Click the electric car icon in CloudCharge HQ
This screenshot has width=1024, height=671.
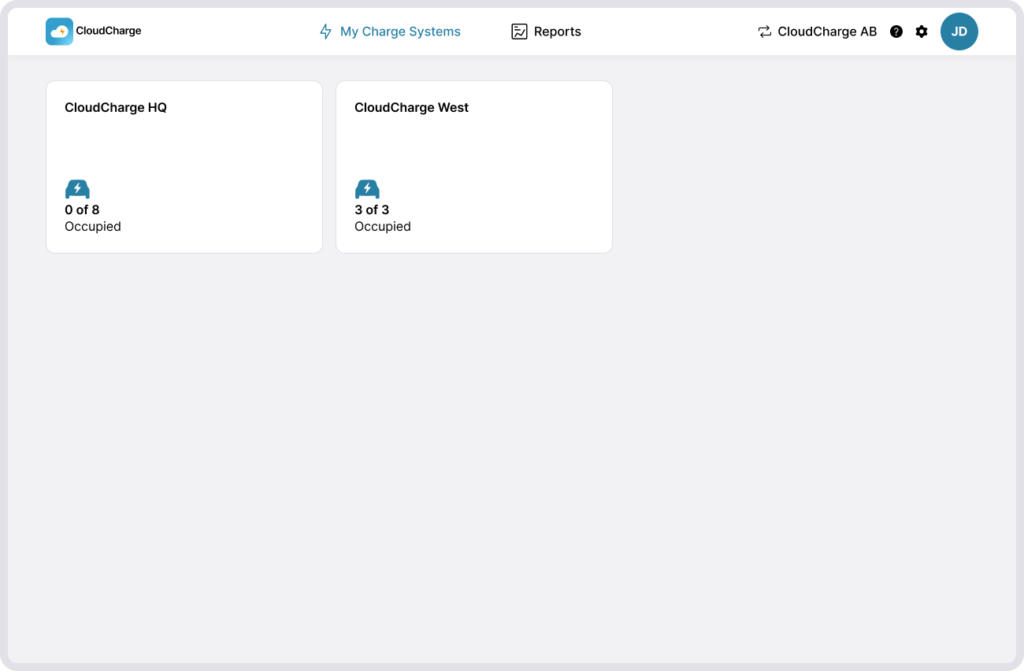point(77,189)
